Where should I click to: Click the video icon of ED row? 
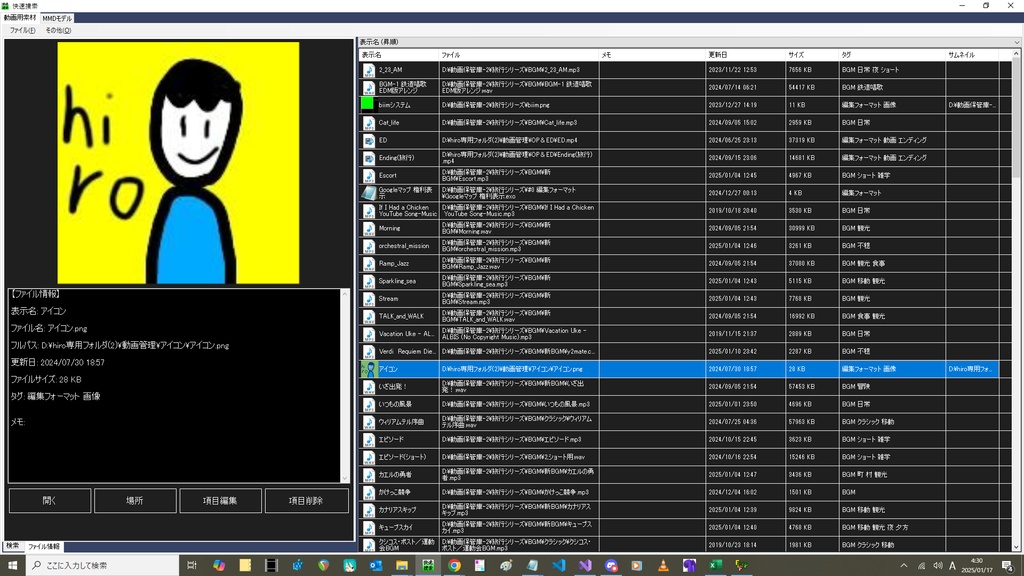pos(369,140)
